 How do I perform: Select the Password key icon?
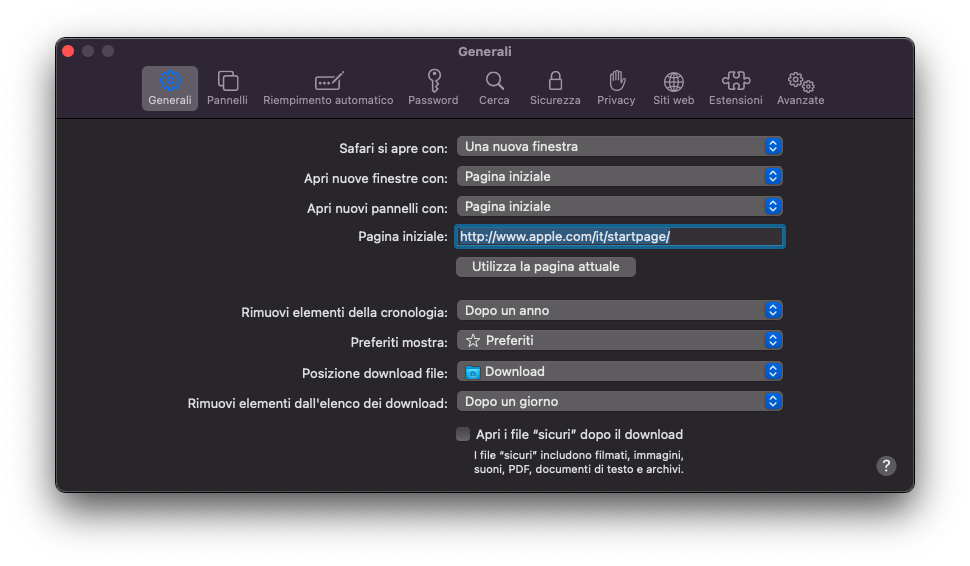pos(433,82)
